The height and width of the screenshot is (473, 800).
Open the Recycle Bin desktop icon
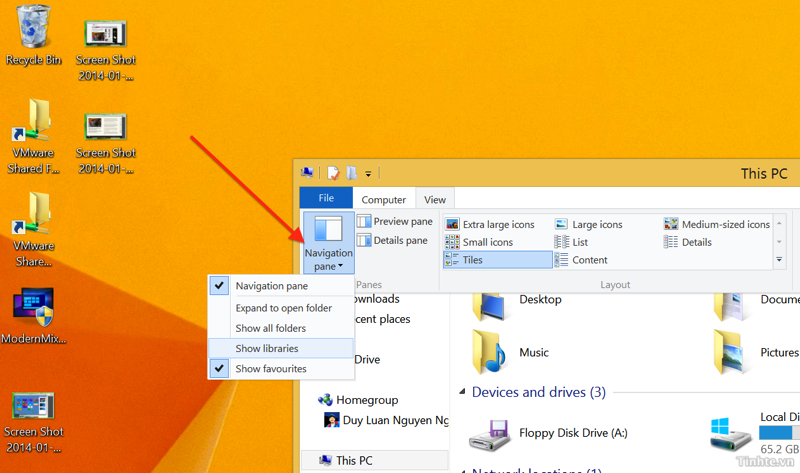coord(33,28)
